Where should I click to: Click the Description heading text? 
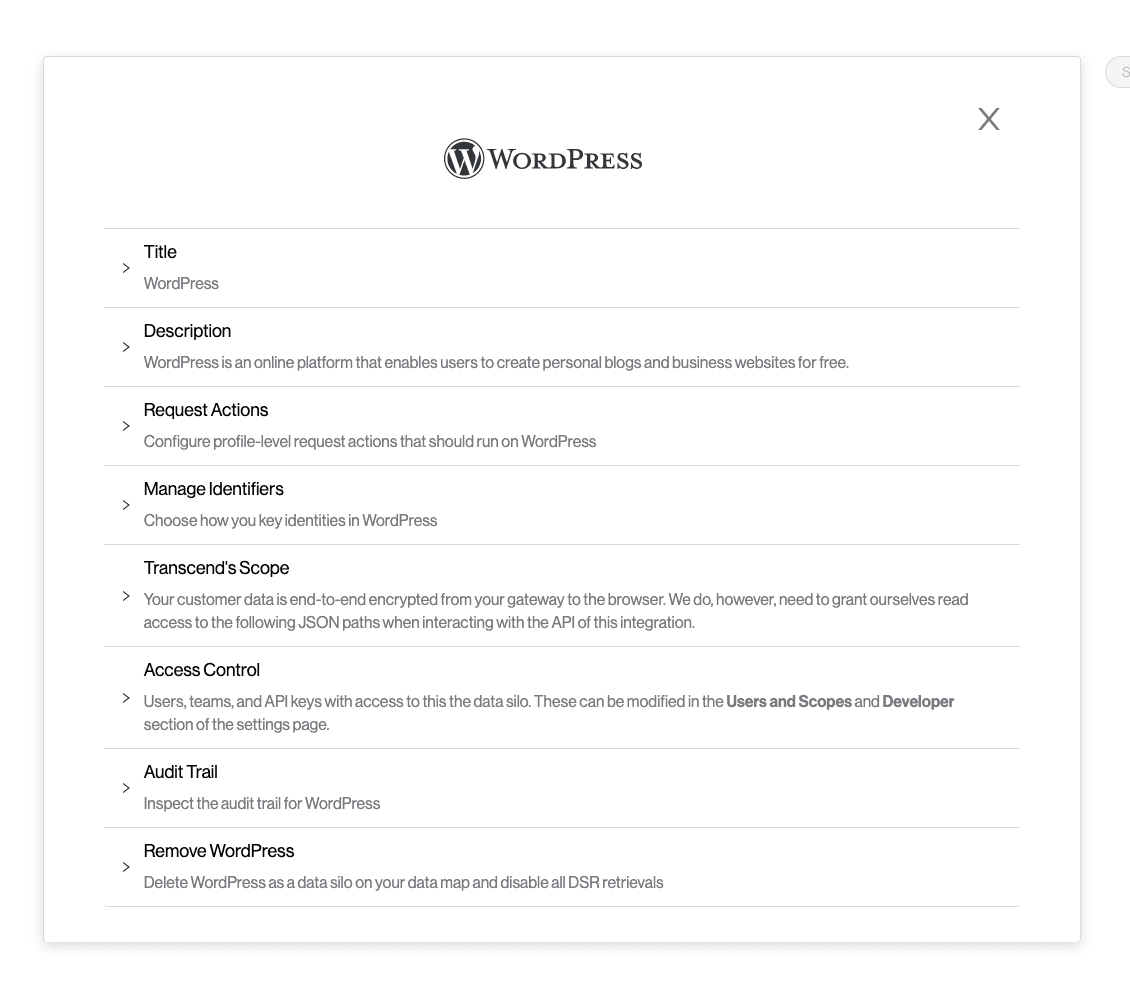[187, 331]
